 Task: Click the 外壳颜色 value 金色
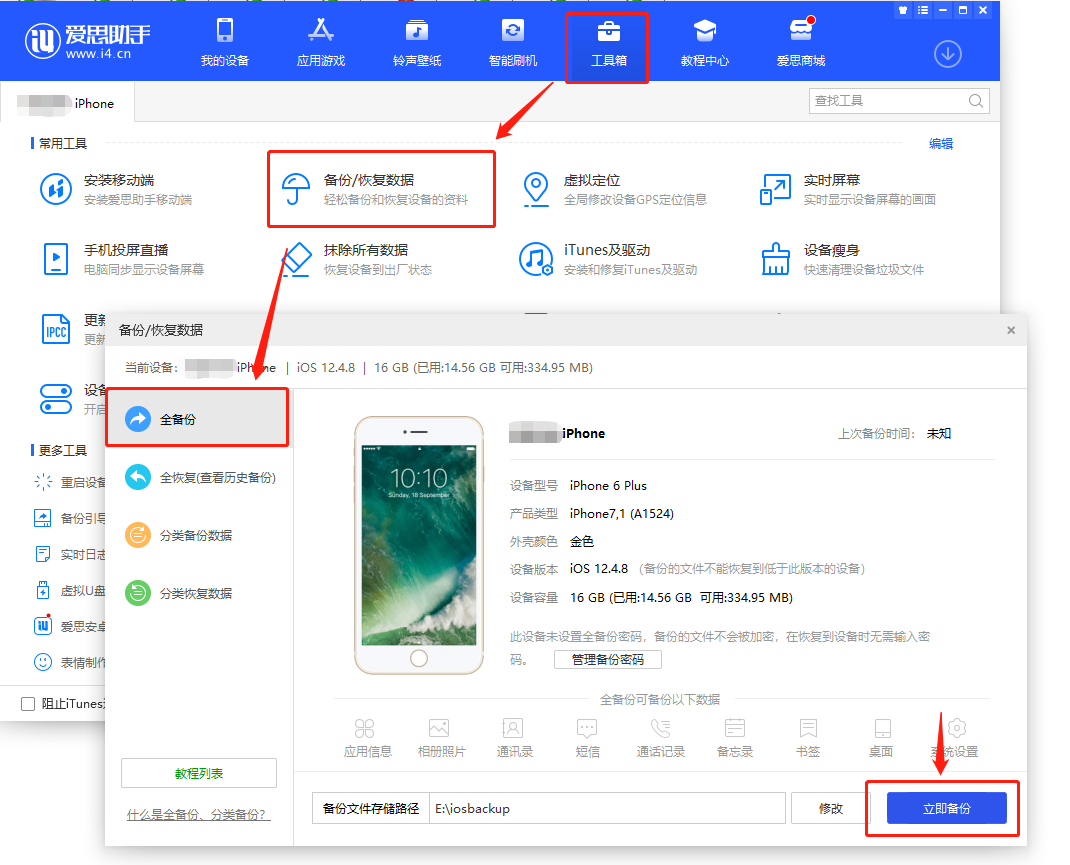pyautogui.click(x=581, y=542)
